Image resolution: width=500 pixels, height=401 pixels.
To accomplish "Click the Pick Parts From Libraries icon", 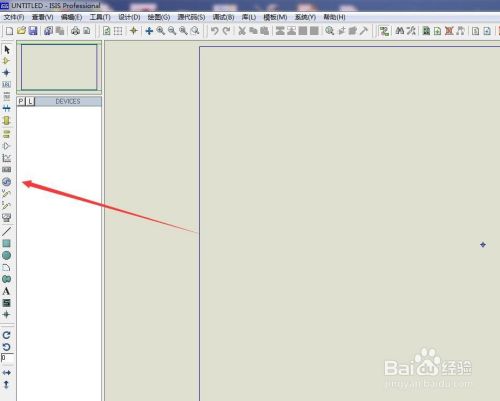I will [x=329, y=31].
